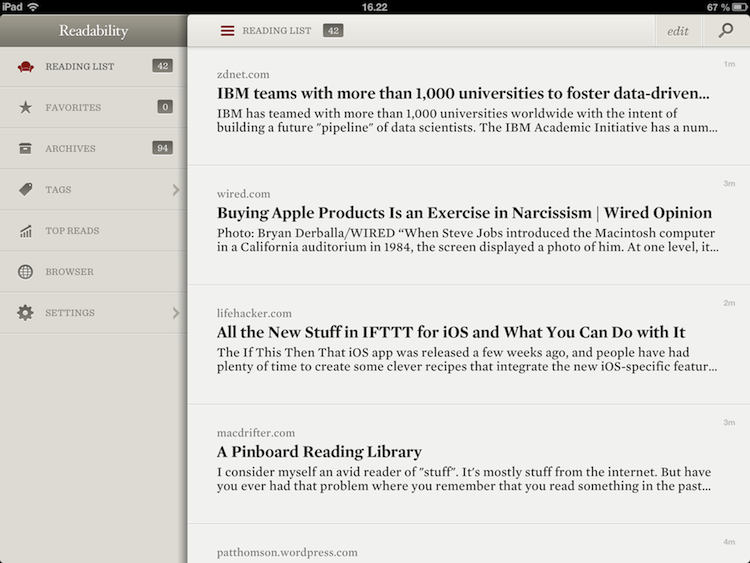Click the Top Reads chart icon

click(26, 231)
